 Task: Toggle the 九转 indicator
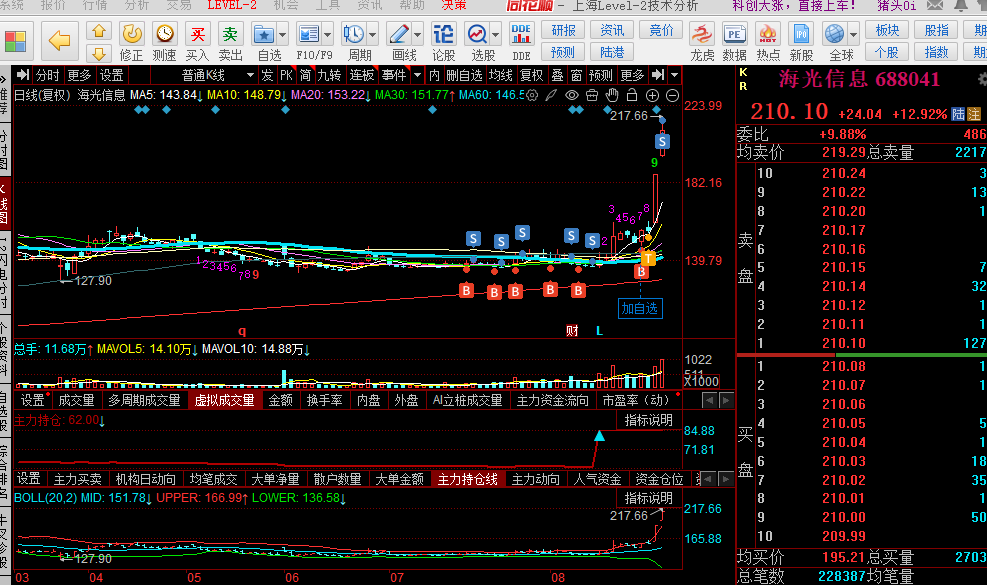329,76
